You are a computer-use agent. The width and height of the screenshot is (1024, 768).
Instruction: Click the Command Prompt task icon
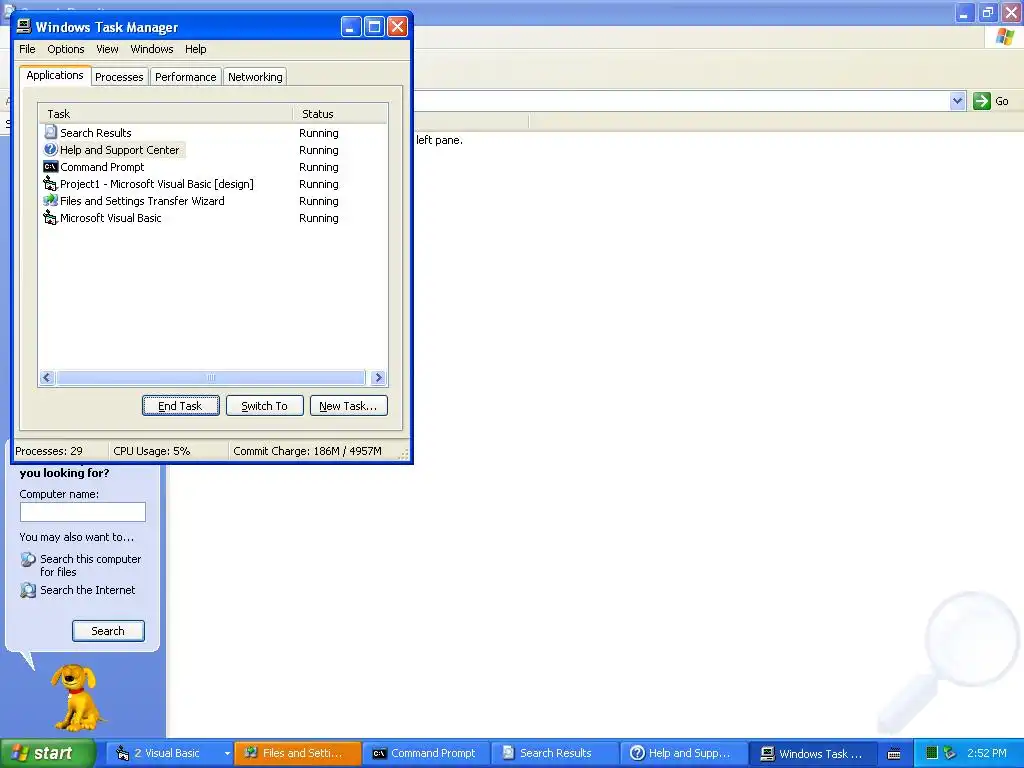click(50, 167)
